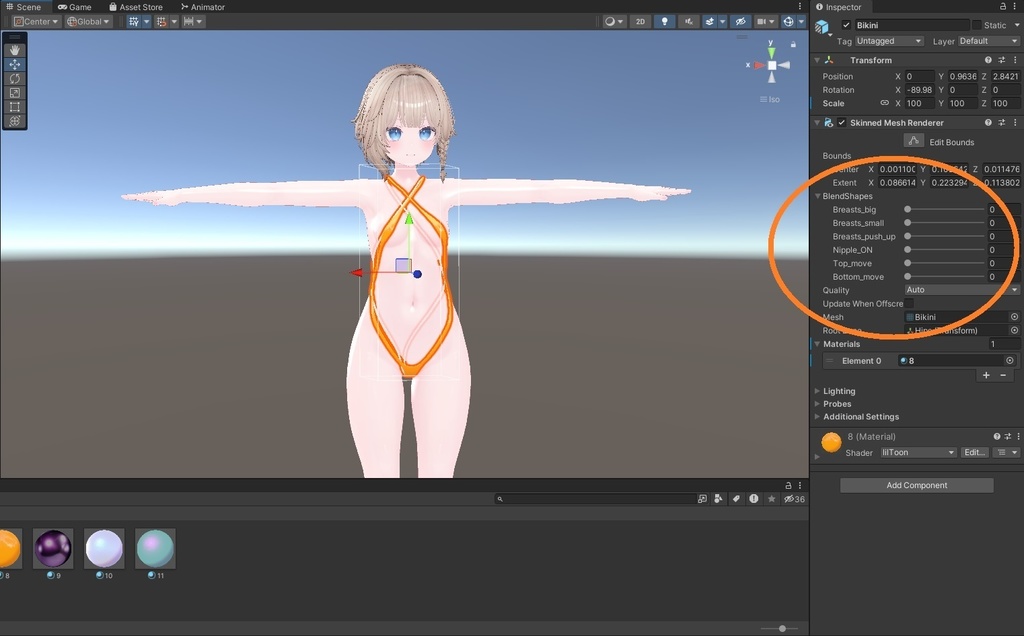Select the combined Transform tool

click(14, 121)
